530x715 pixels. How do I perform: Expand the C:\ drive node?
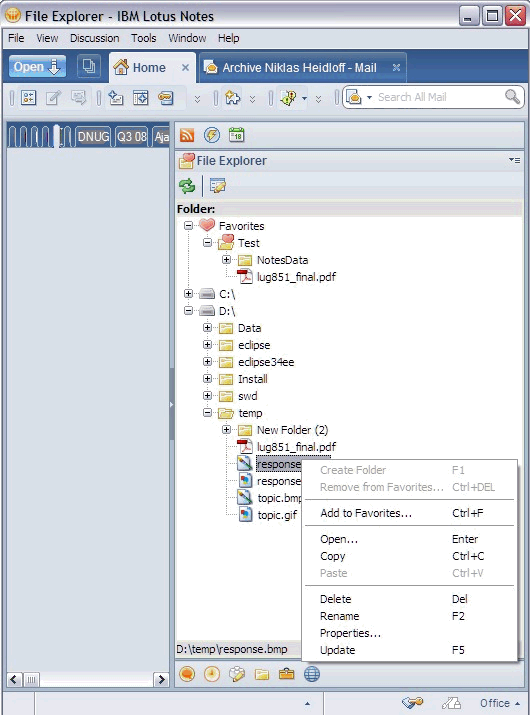click(x=188, y=294)
